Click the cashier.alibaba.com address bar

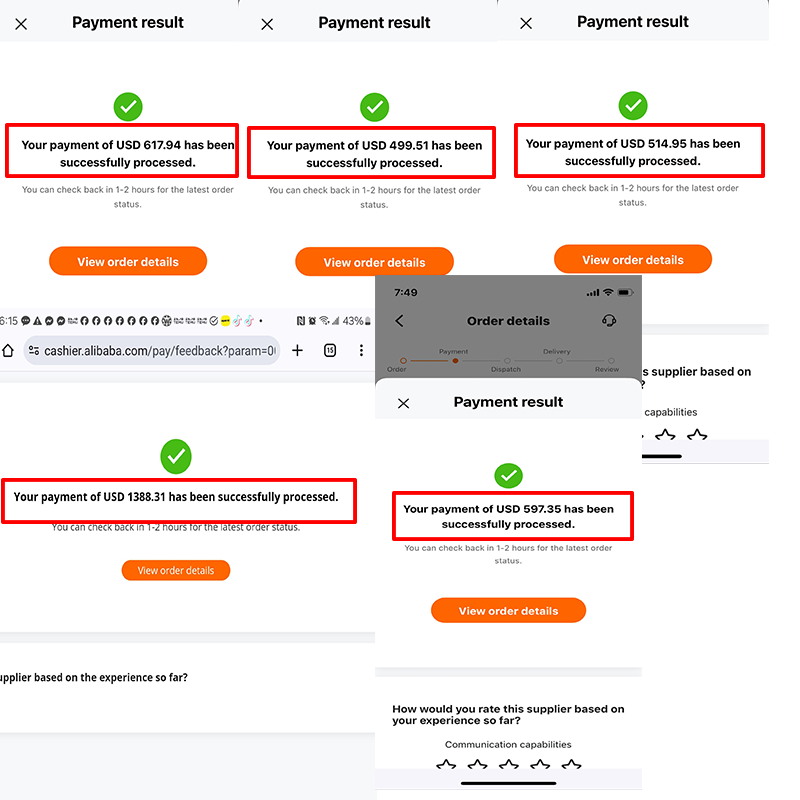coord(152,351)
